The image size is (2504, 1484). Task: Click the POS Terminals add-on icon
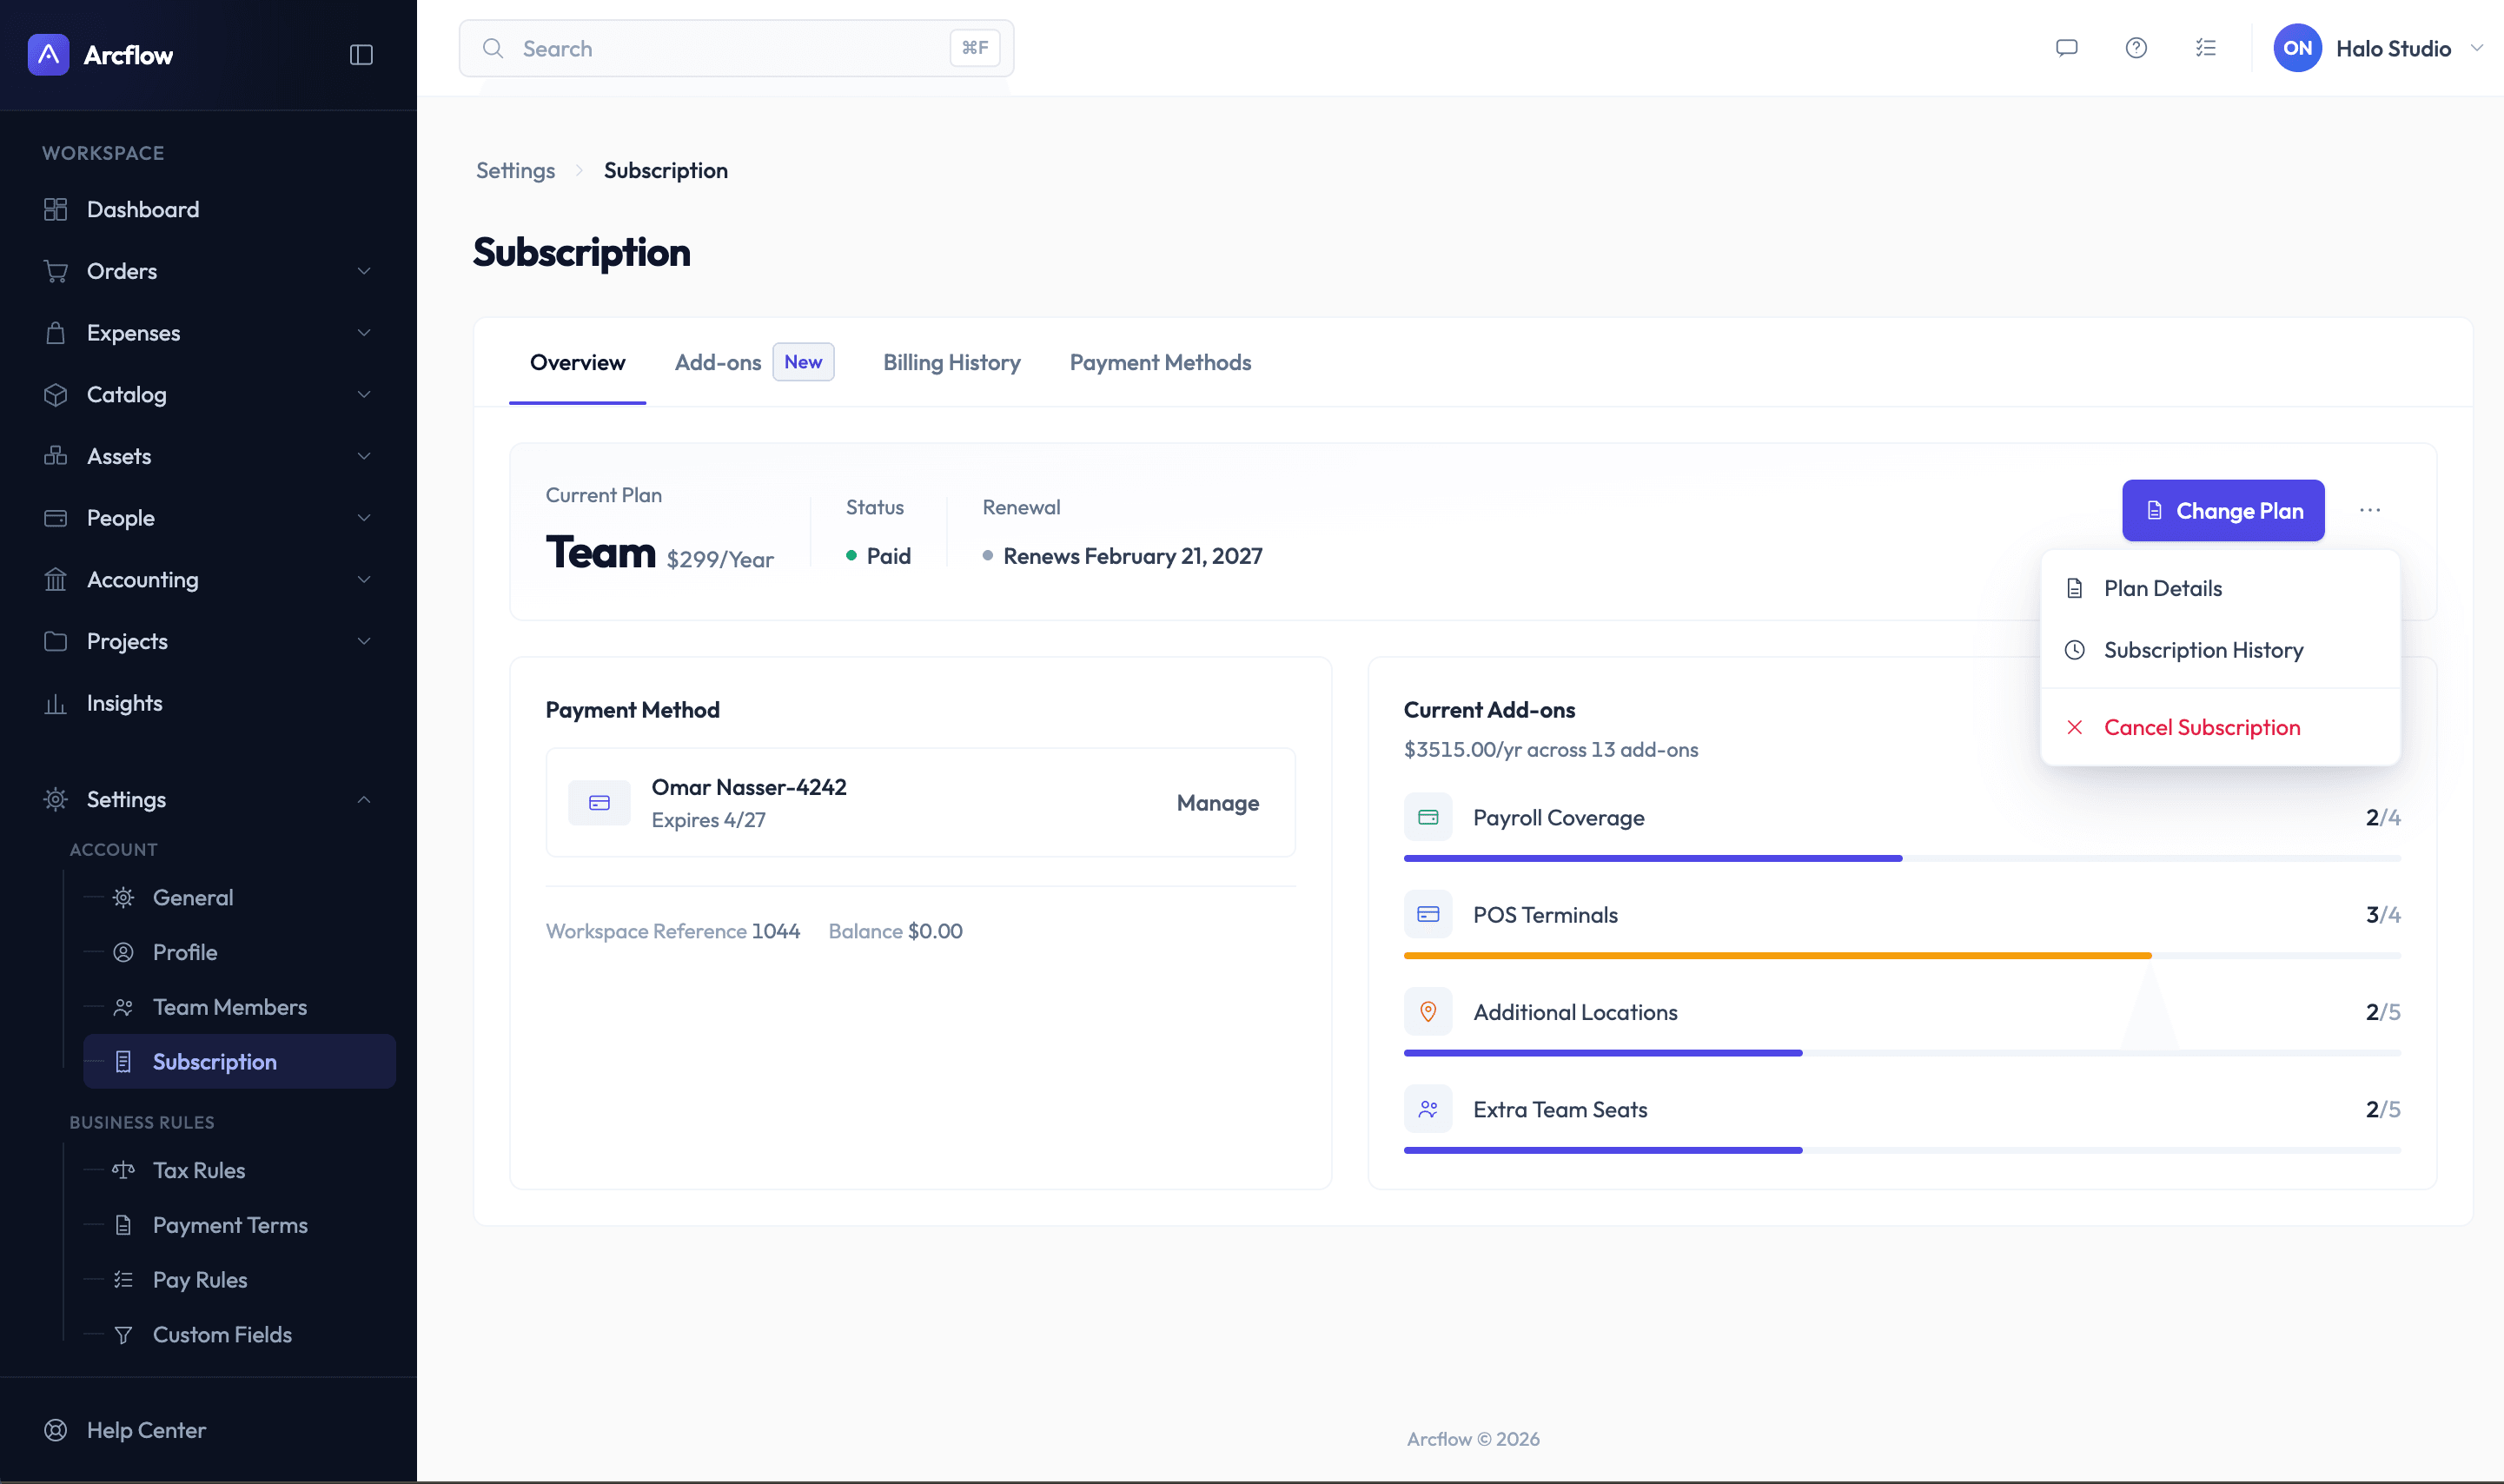pos(1428,915)
